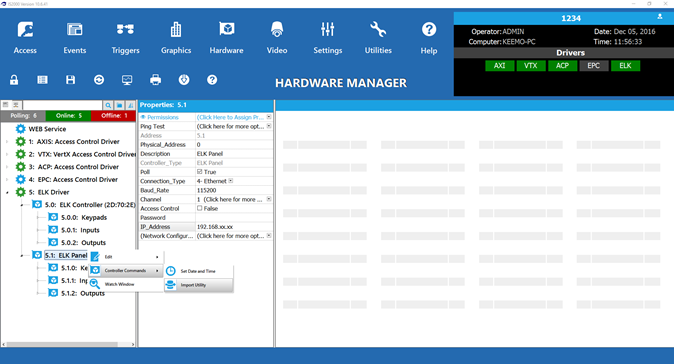Expand the 2: VTX VertX driver node
The width and height of the screenshot is (674, 364).
coord(7,154)
